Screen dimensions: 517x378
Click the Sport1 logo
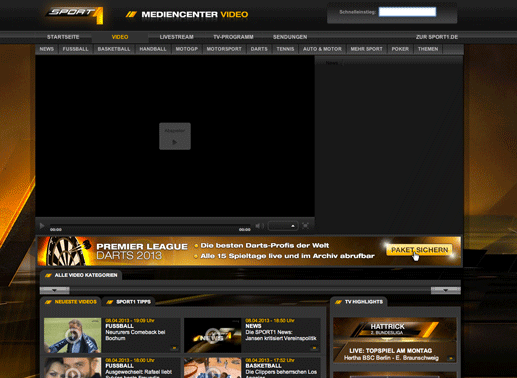tap(75, 16)
